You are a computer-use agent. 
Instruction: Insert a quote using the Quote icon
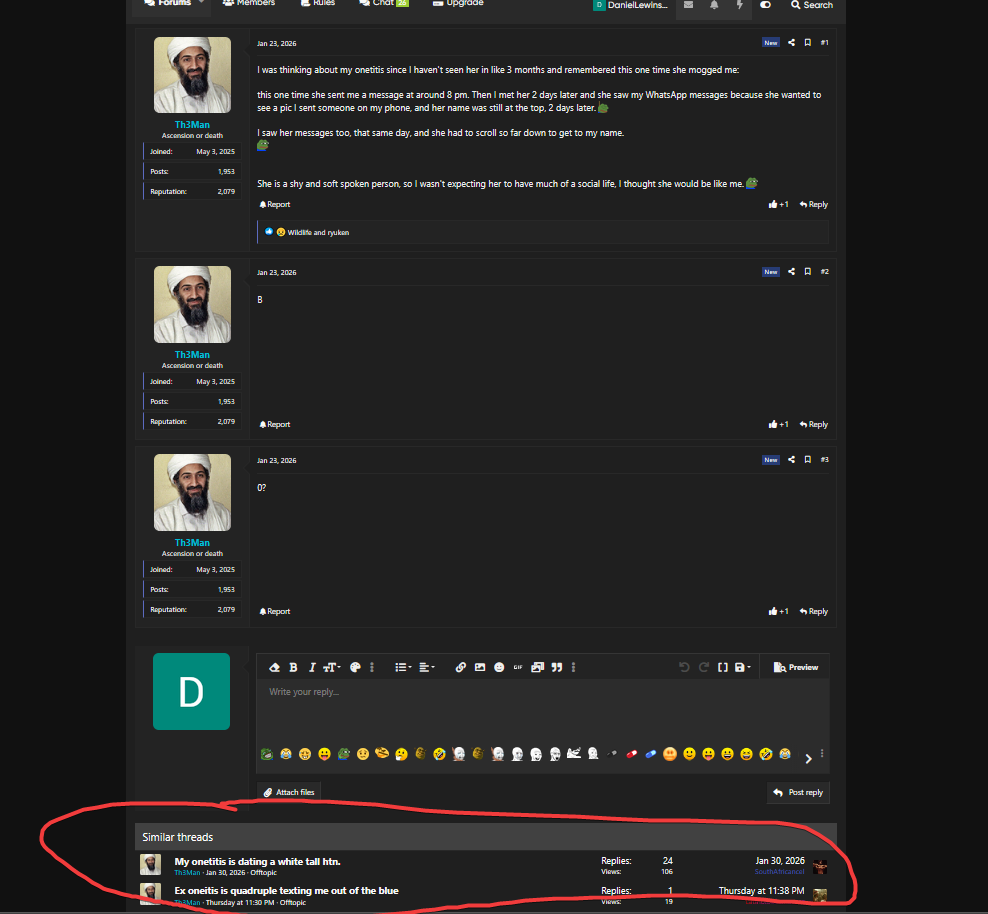[557, 667]
